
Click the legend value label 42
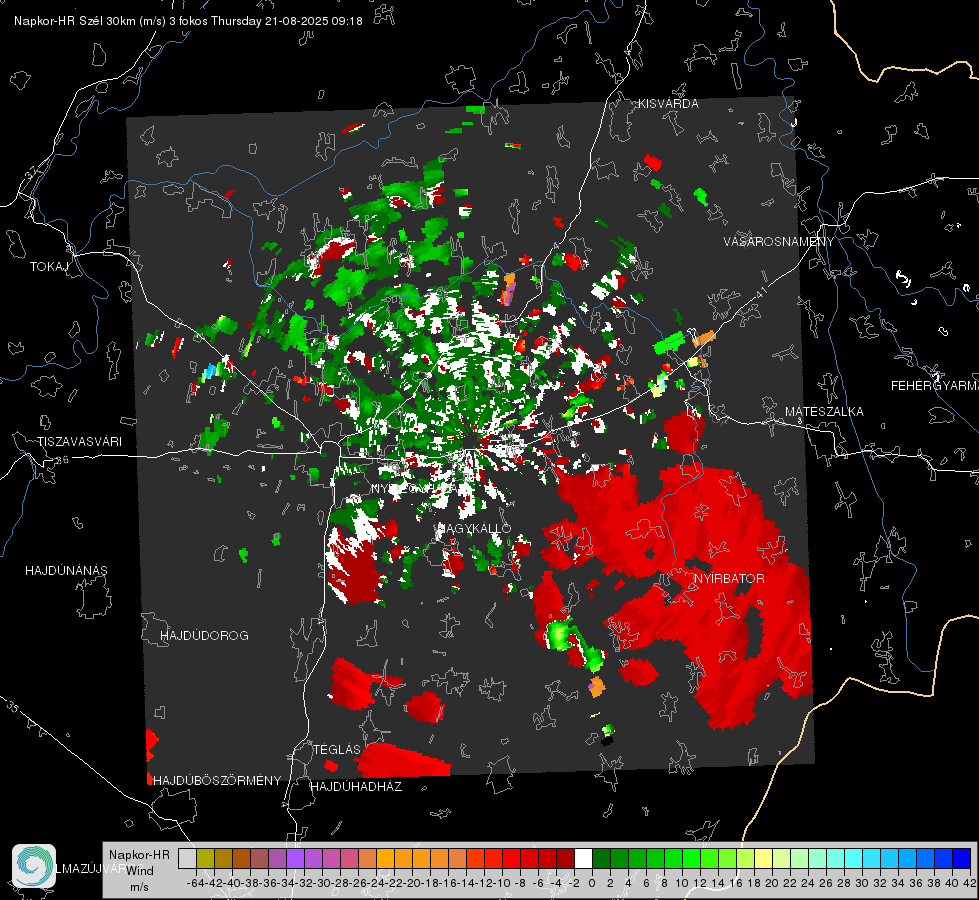point(970,883)
